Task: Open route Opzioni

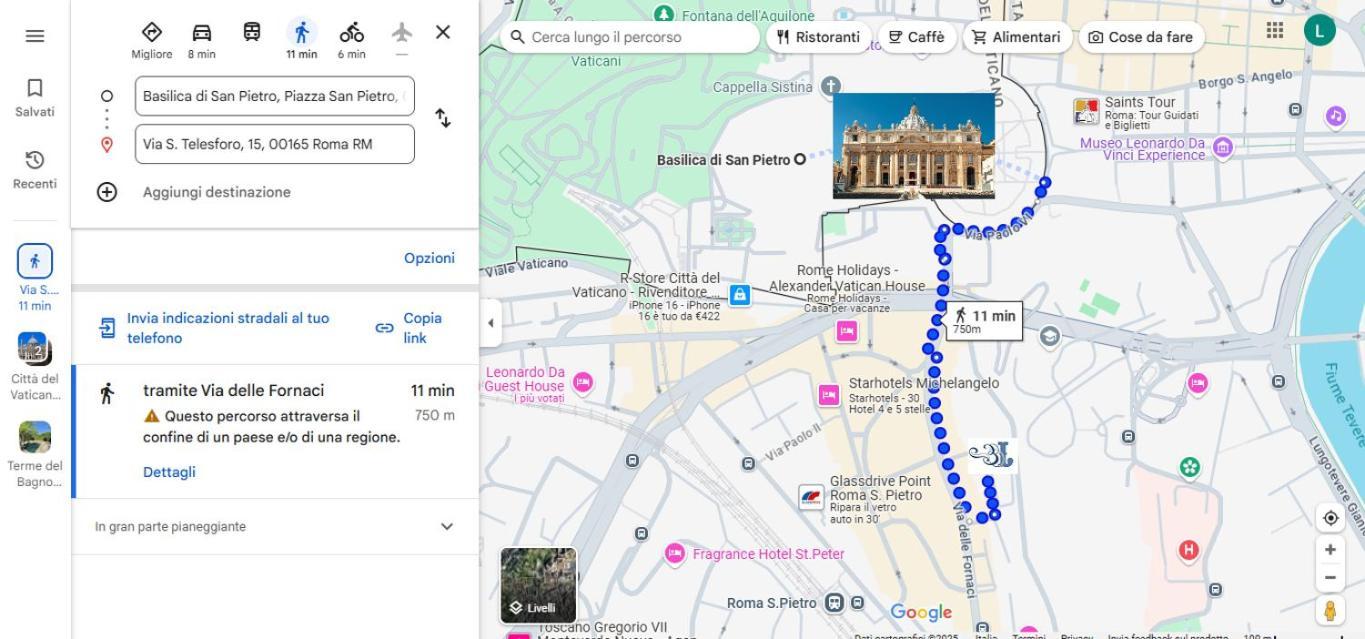Action: (x=429, y=258)
